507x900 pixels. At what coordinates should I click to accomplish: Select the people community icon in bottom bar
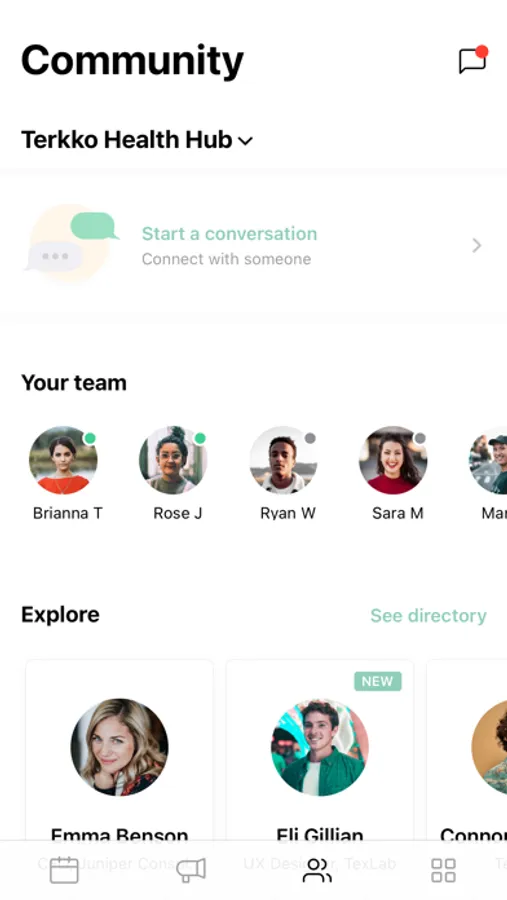coord(317,870)
